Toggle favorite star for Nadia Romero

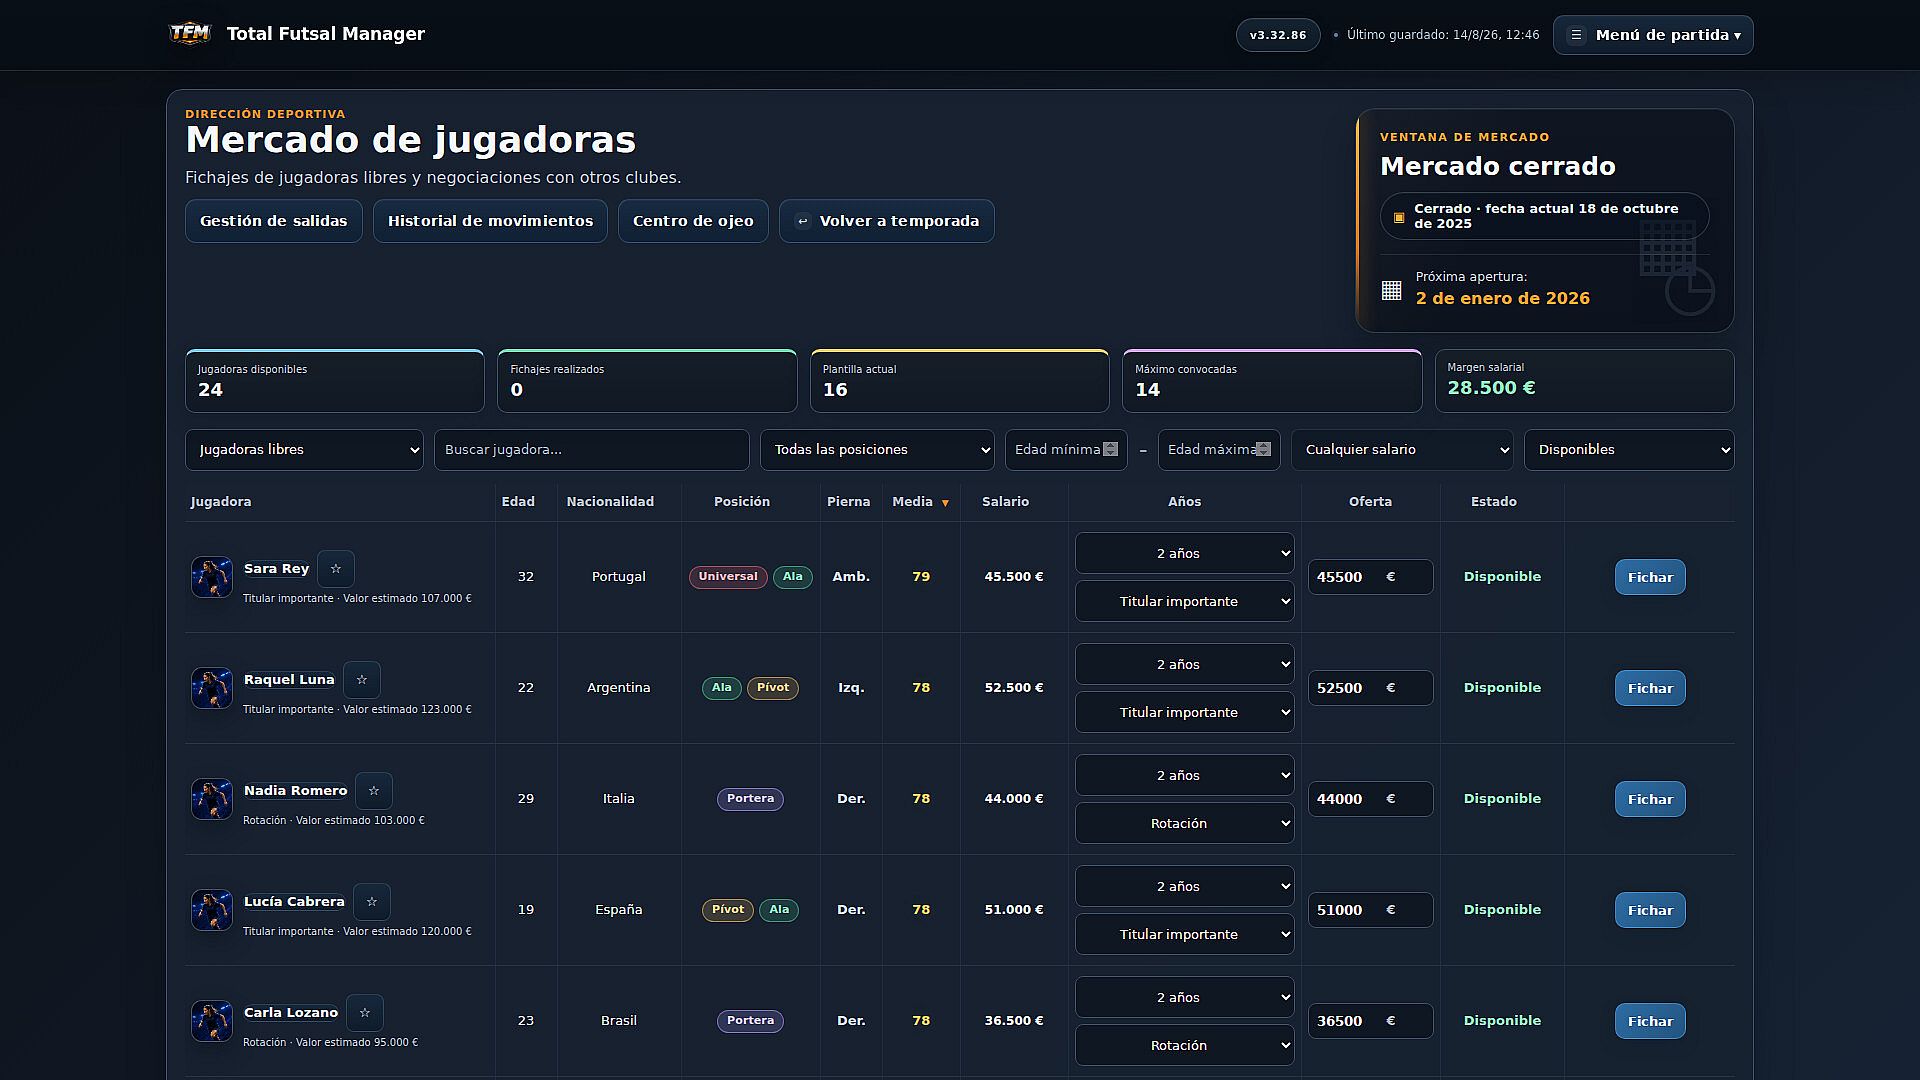pyautogui.click(x=374, y=791)
